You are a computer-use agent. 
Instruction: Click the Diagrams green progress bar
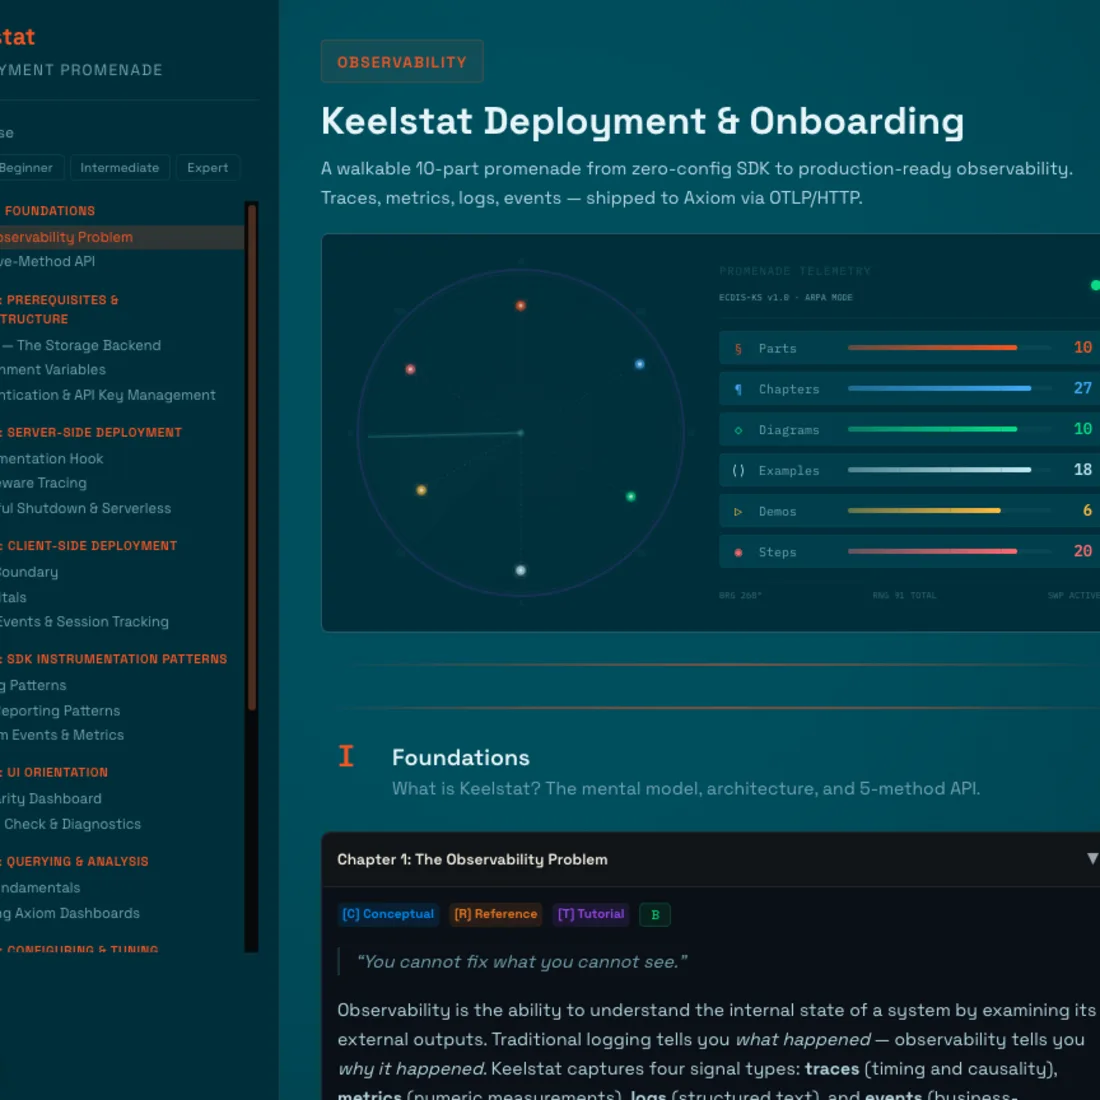point(932,429)
